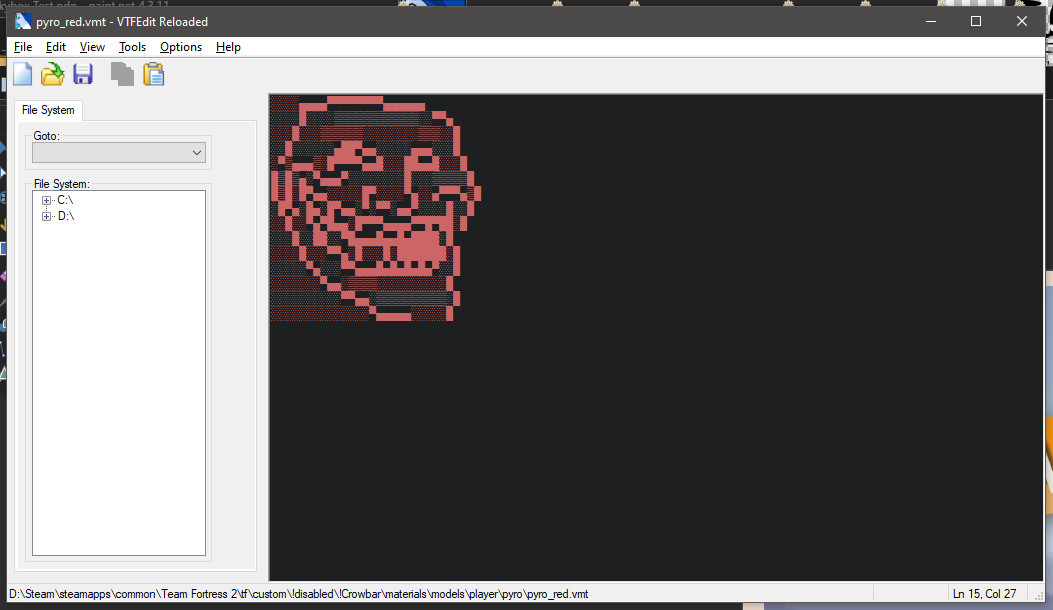Expand the C:\ drive node

pos(45,199)
